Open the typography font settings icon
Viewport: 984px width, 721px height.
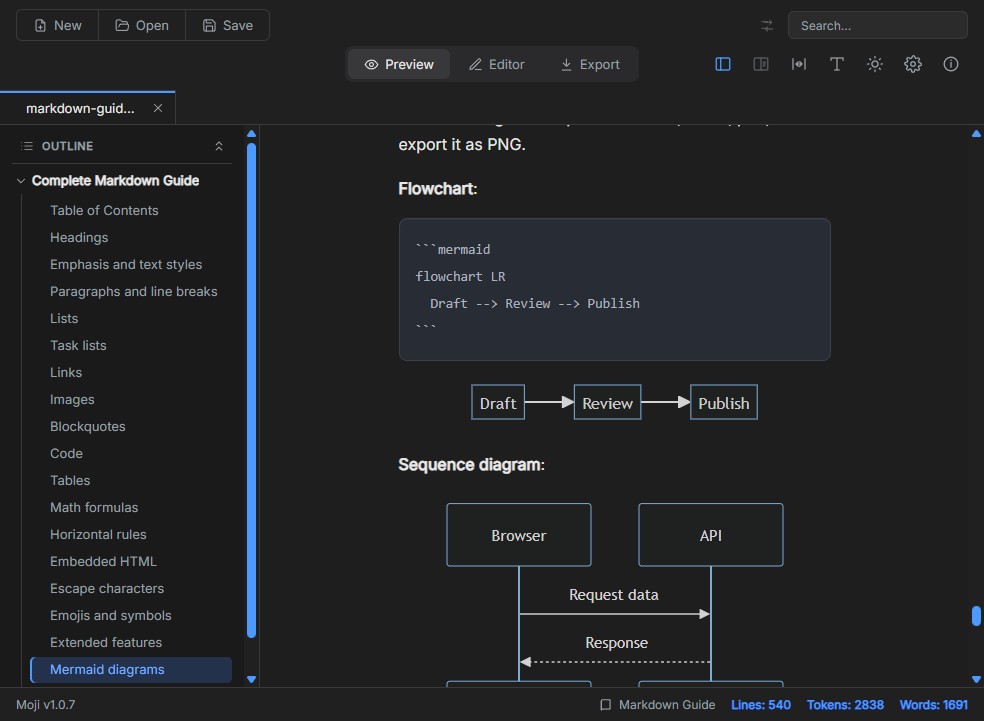tap(837, 64)
